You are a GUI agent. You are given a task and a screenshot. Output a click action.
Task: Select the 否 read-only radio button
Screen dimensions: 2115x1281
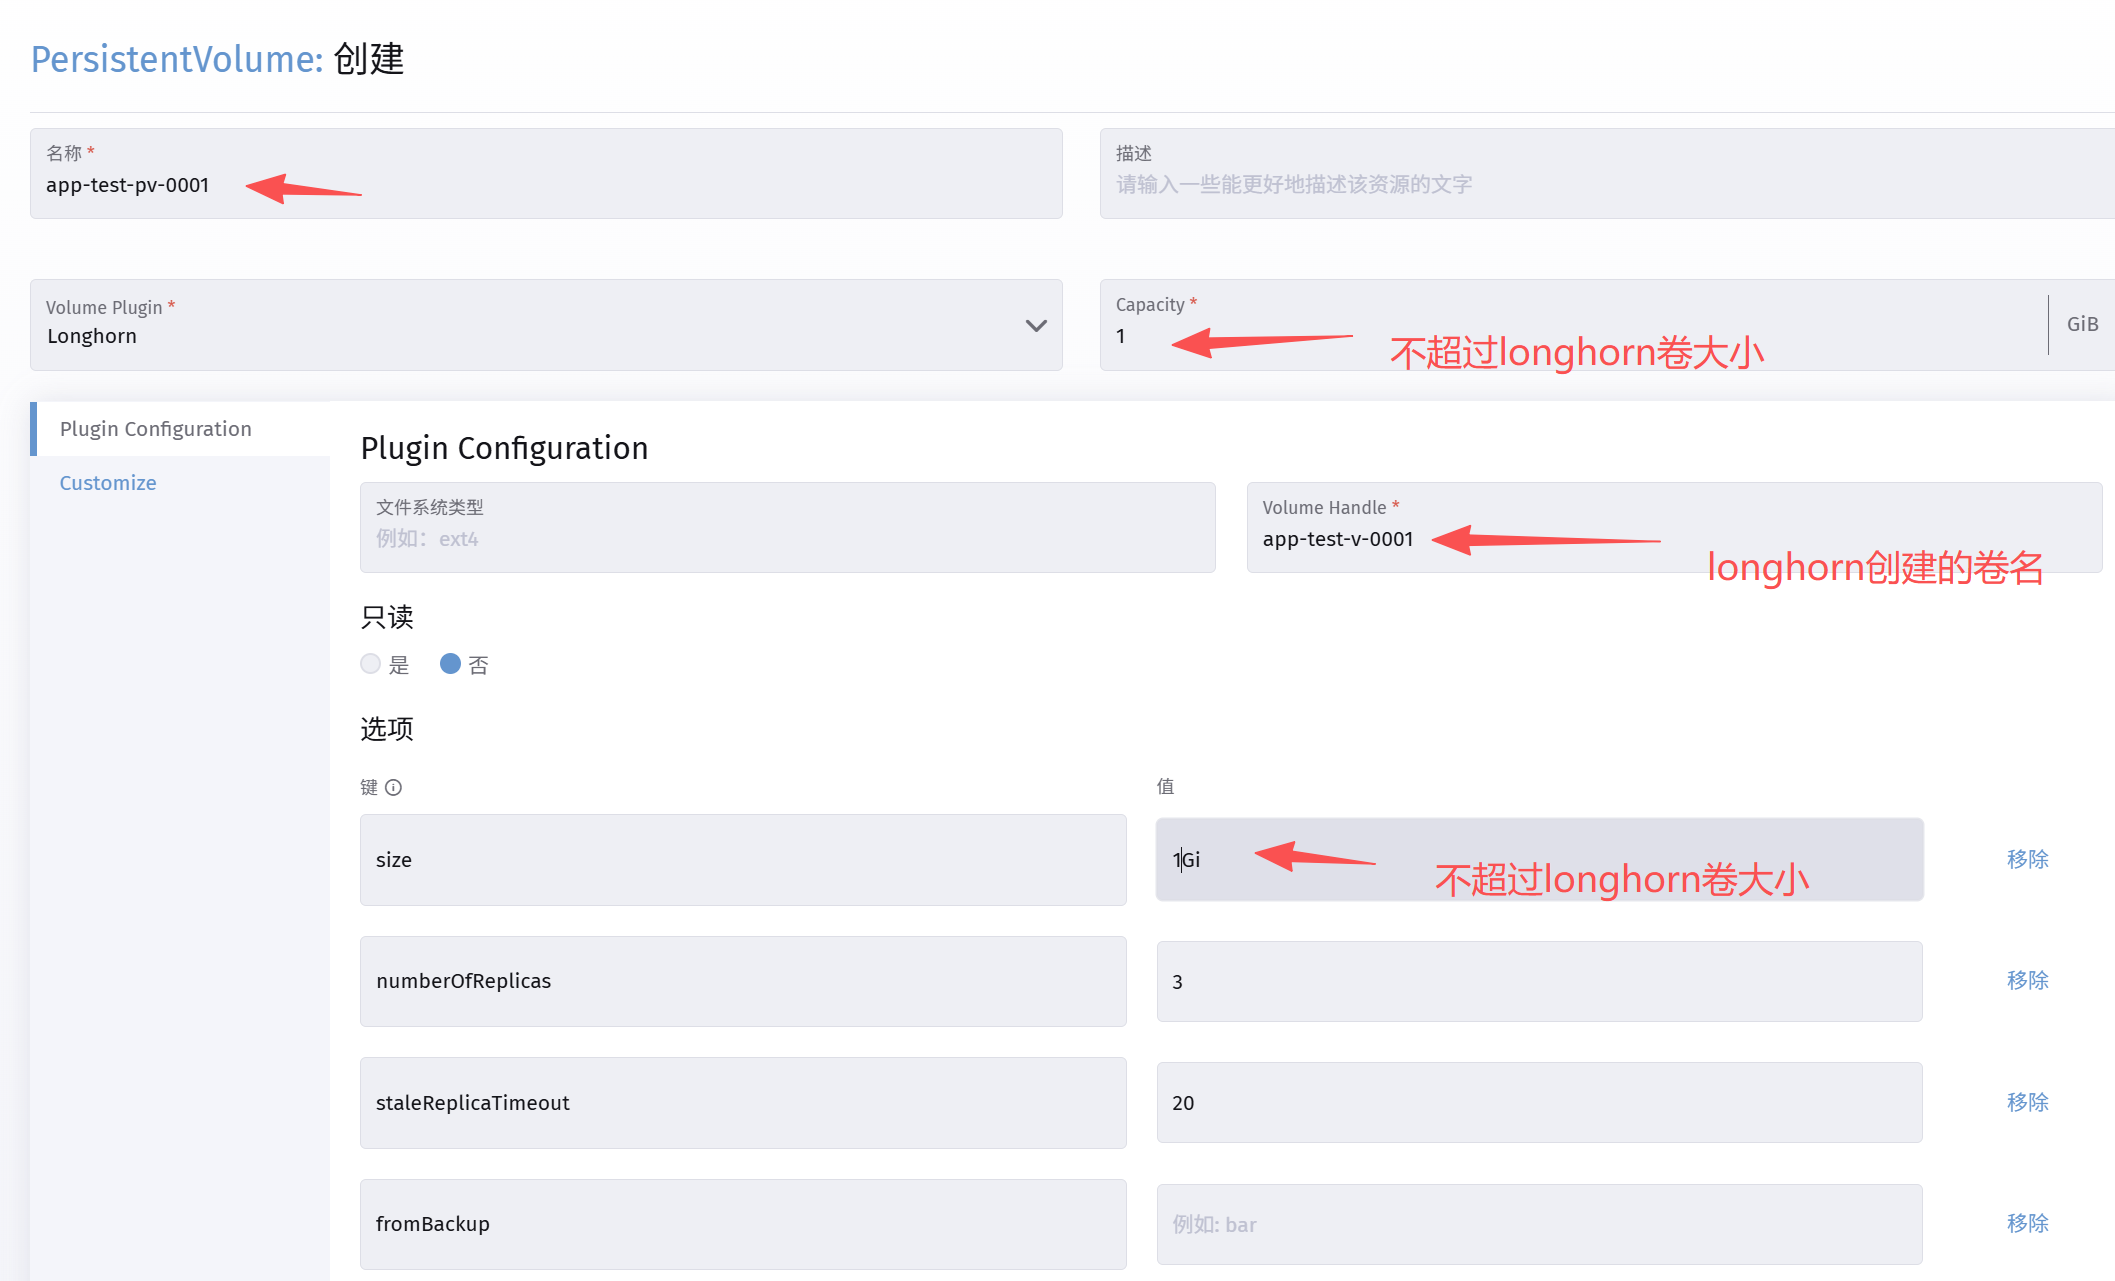point(450,664)
